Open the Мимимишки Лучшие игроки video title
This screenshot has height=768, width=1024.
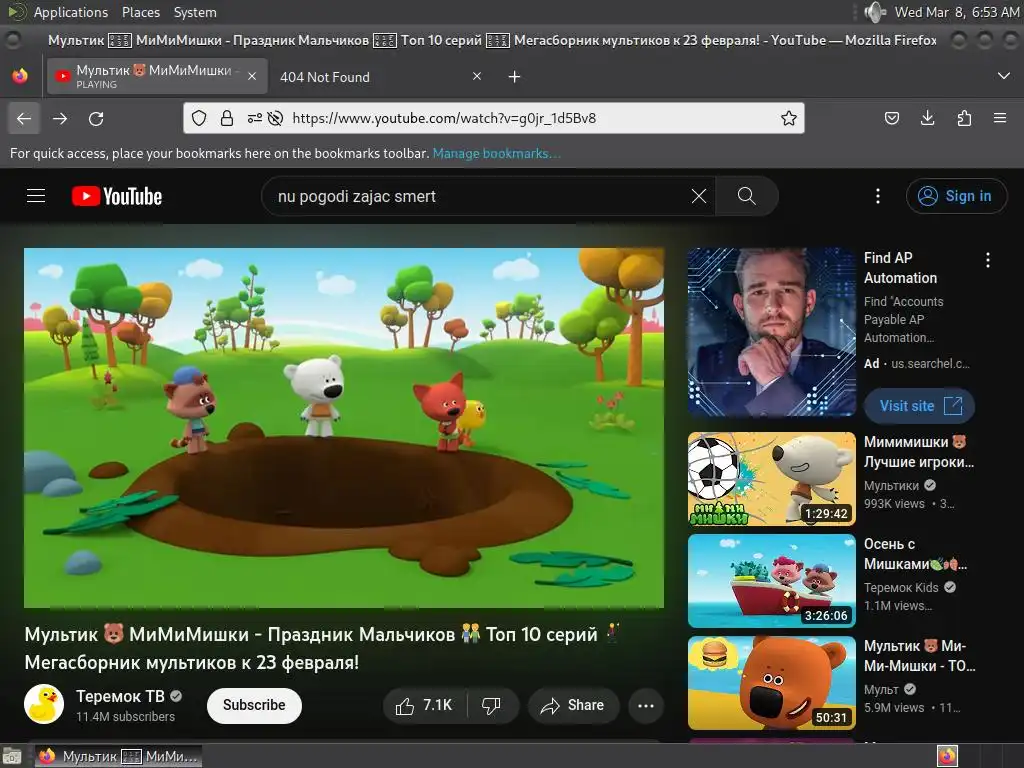(x=919, y=452)
